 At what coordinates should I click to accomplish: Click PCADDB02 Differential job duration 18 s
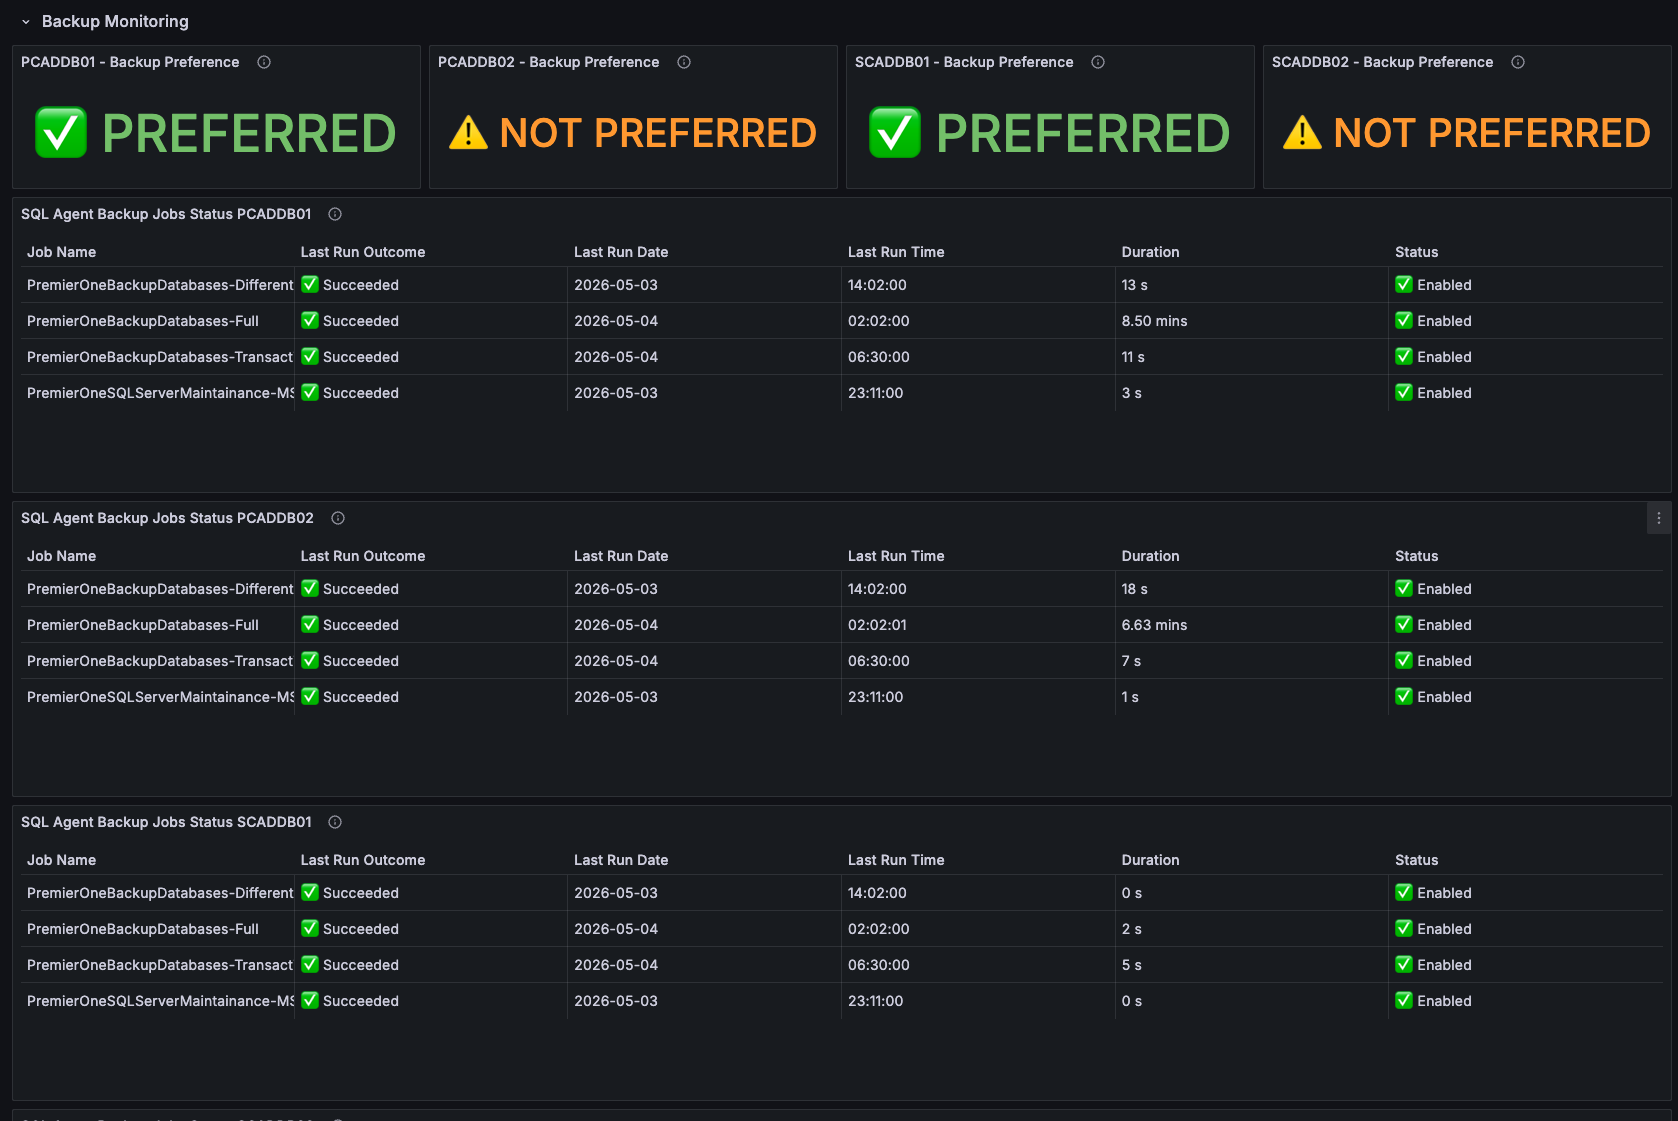tap(1134, 589)
